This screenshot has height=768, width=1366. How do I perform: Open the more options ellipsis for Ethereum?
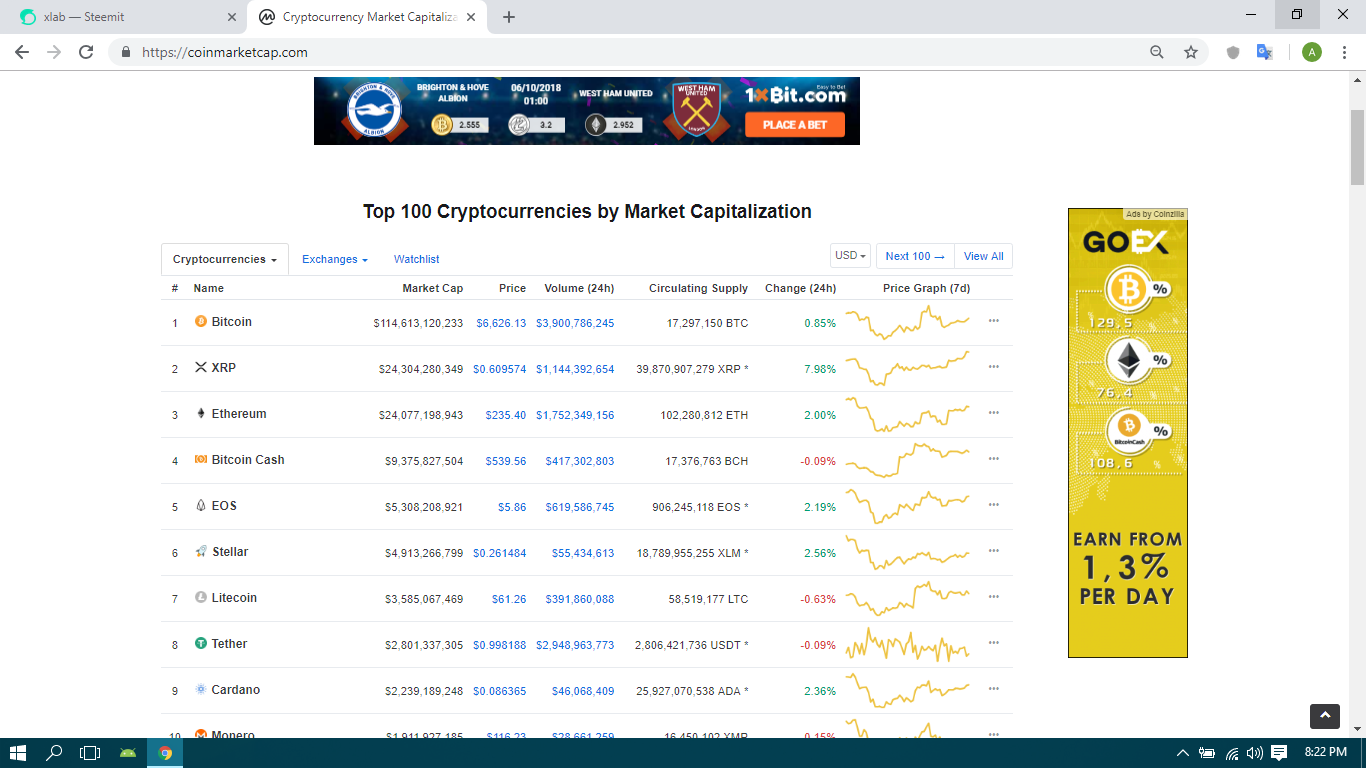pyautogui.click(x=993, y=413)
